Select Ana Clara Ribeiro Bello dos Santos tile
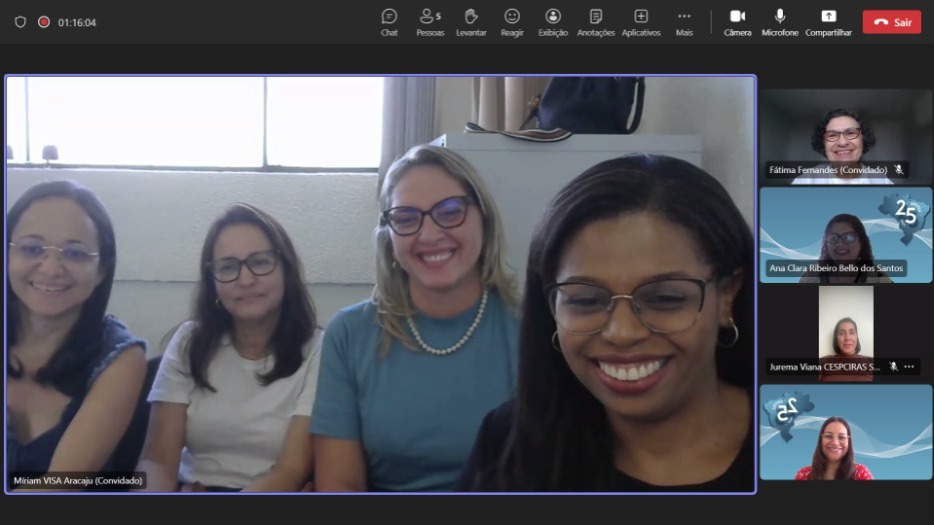The height and width of the screenshot is (525, 934). click(x=846, y=235)
